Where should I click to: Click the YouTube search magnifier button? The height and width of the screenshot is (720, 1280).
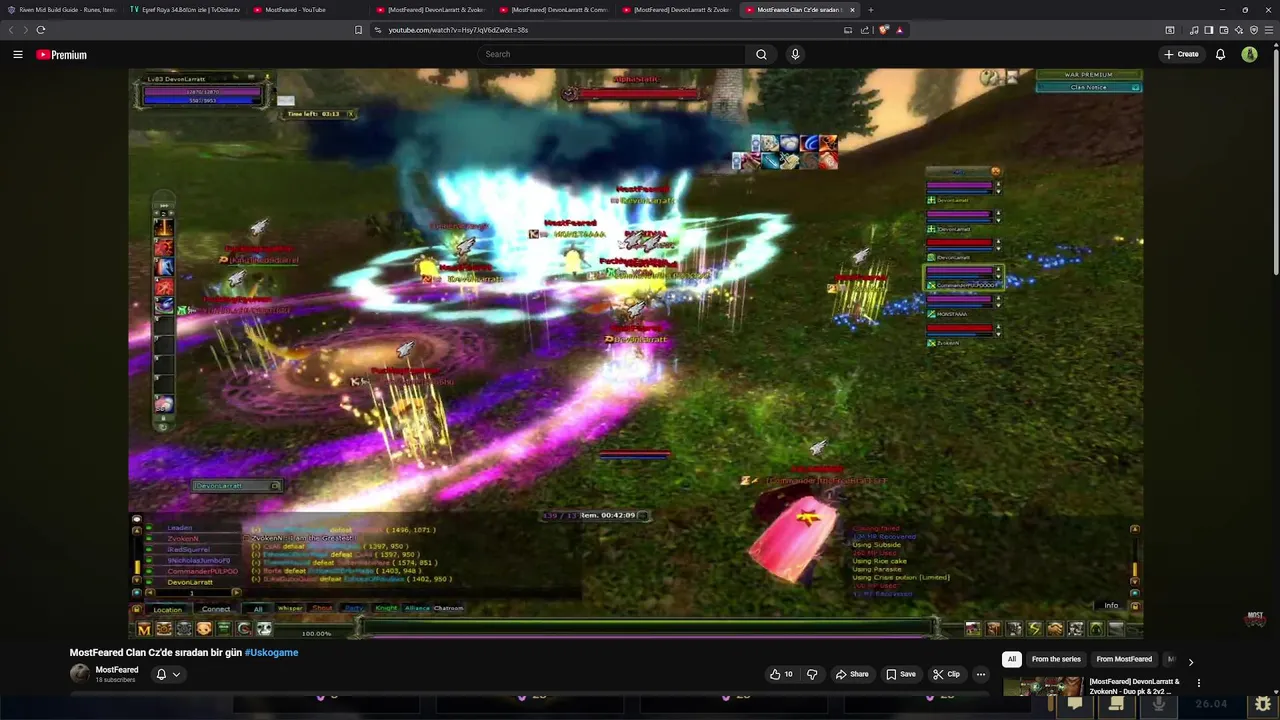pos(761,54)
